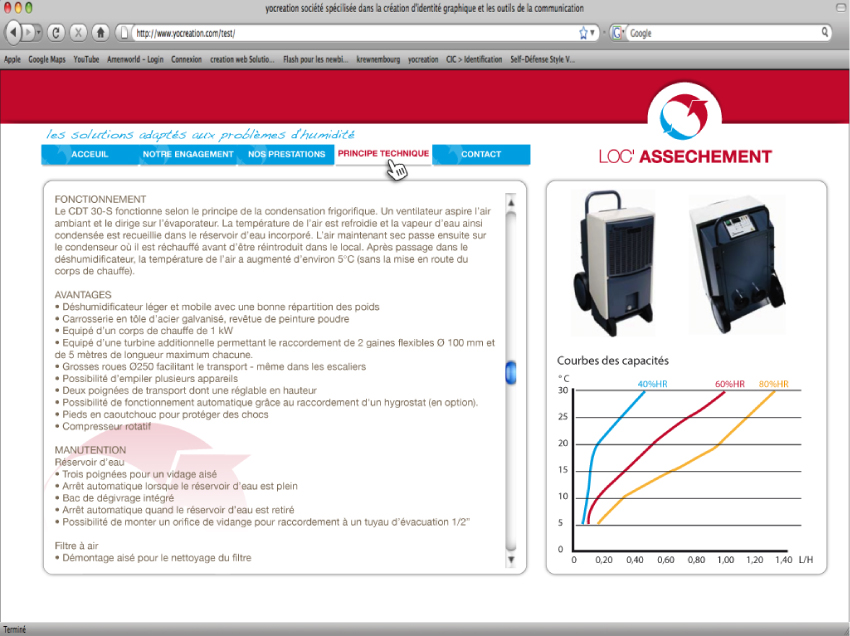Click the dehumidifier top view photo
Image resolution: width=850 pixels, height=636 pixels.
(x=736, y=263)
